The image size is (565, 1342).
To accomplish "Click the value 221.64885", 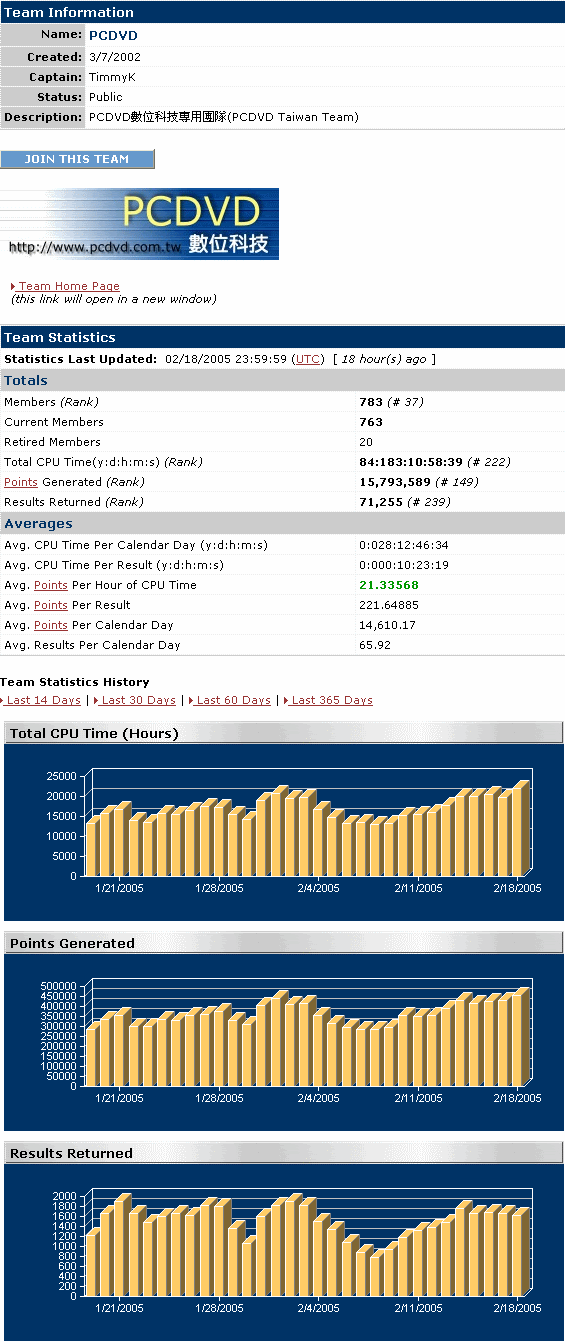I will point(385,605).
